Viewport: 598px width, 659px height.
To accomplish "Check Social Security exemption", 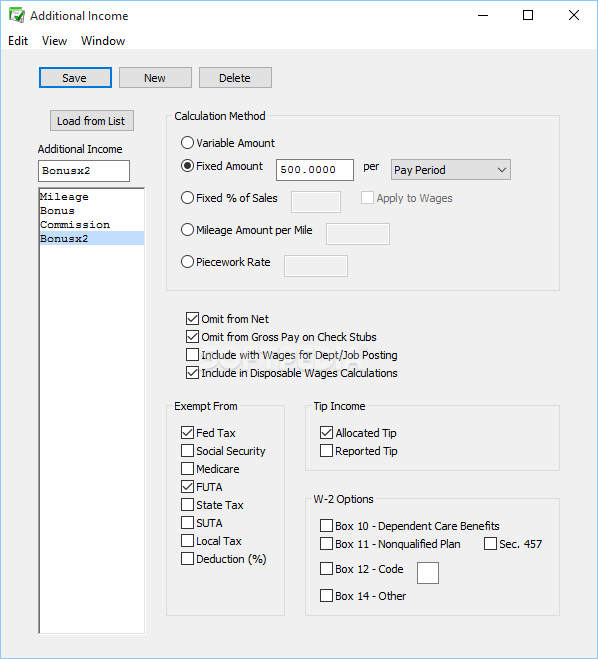I will click(x=187, y=451).
